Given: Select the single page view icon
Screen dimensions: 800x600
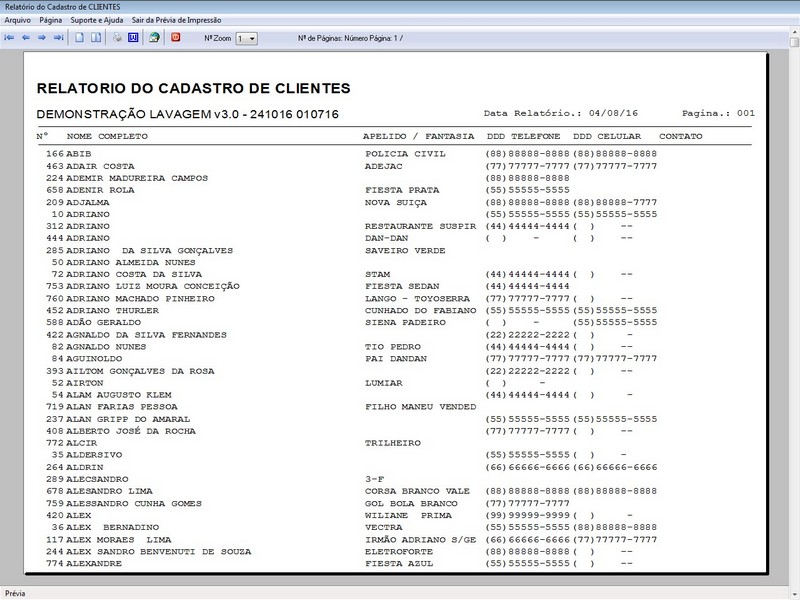Looking at the screenshot, I should pos(79,38).
